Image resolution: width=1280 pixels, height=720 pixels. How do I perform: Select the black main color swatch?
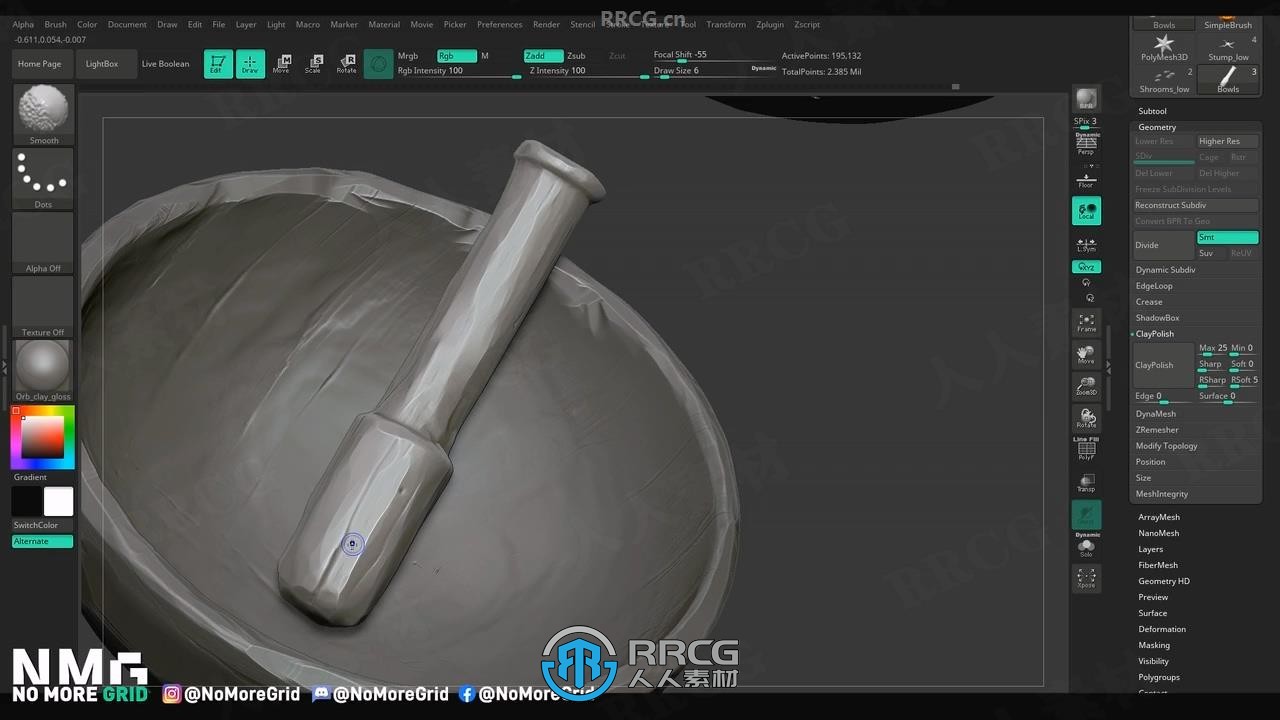(x=27, y=502)
